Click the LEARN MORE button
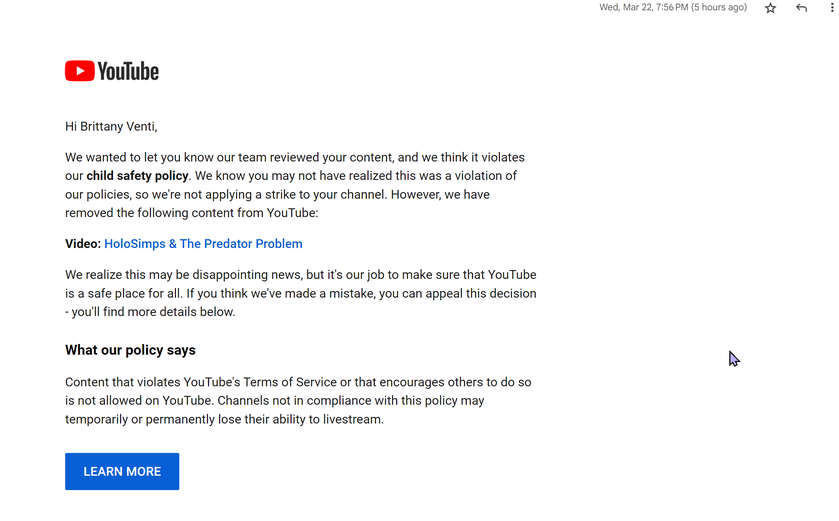 pyautogui.click(x=122, y=471)
